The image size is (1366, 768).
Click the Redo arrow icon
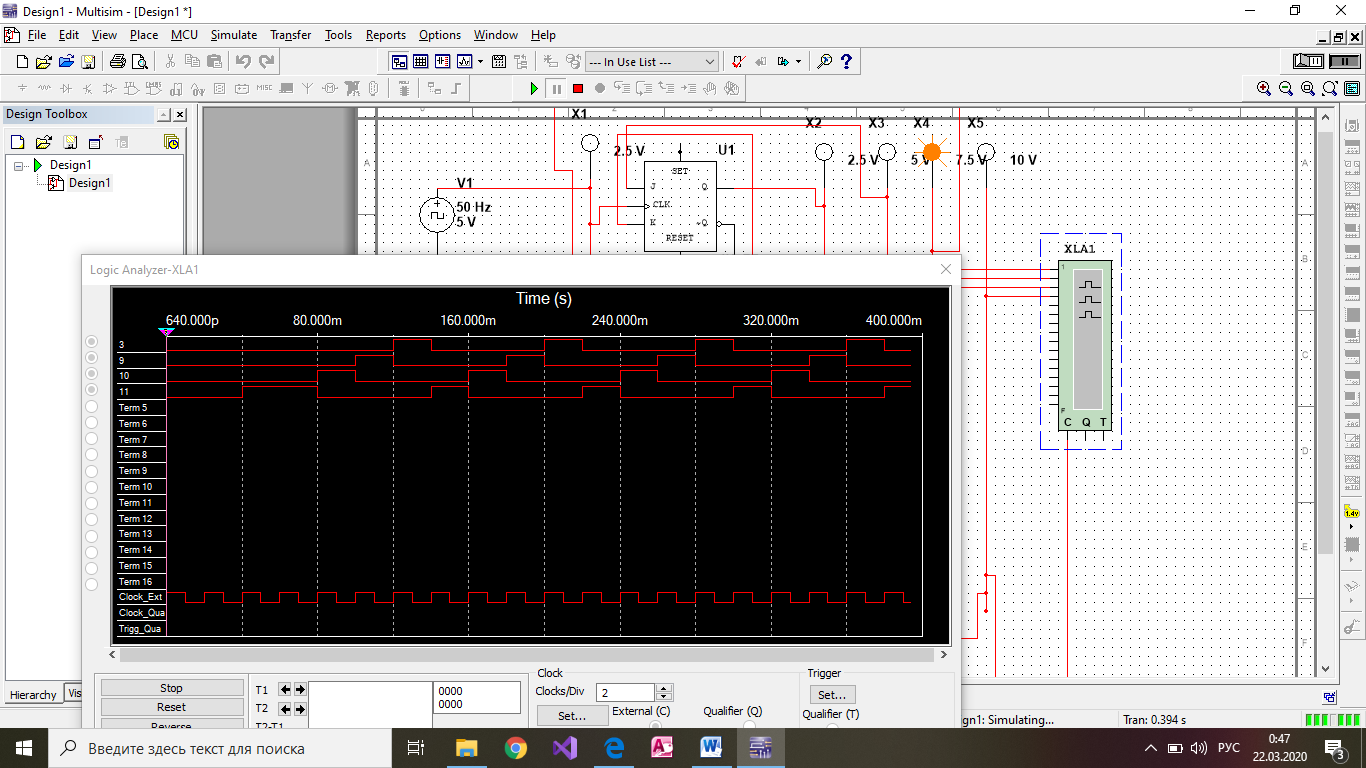click(266, 62)
